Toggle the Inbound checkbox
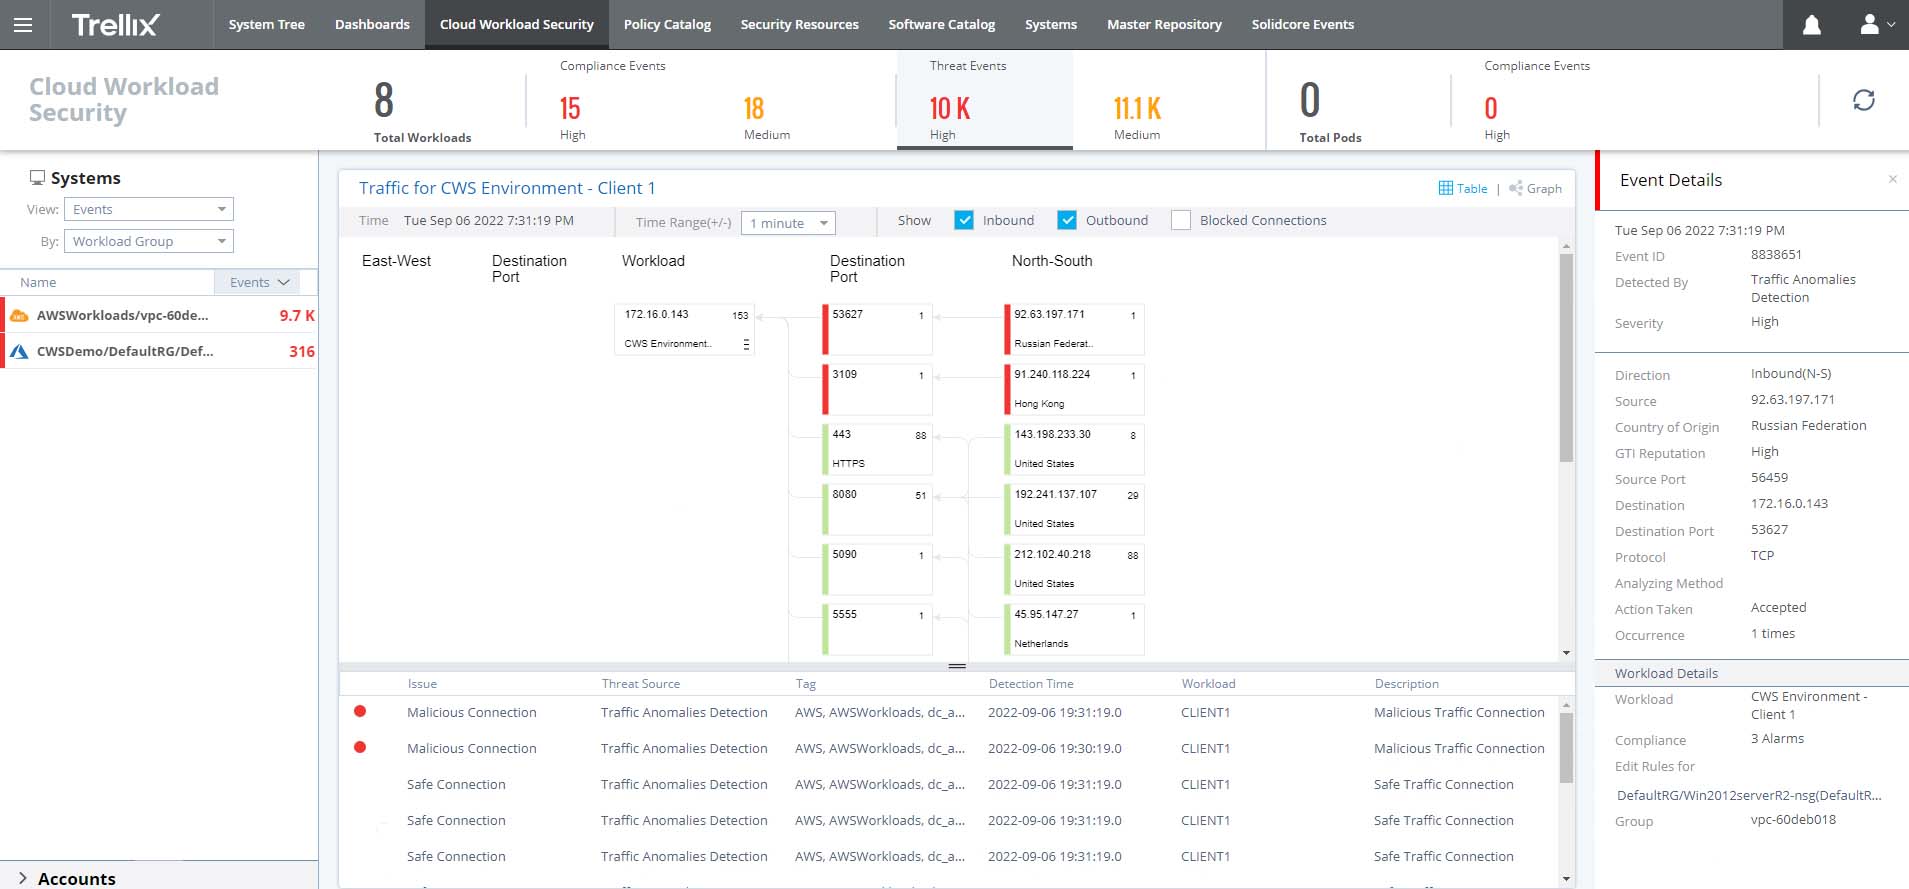The height and width of the screenshot is (889, 1909). click(x=964, y=220)
